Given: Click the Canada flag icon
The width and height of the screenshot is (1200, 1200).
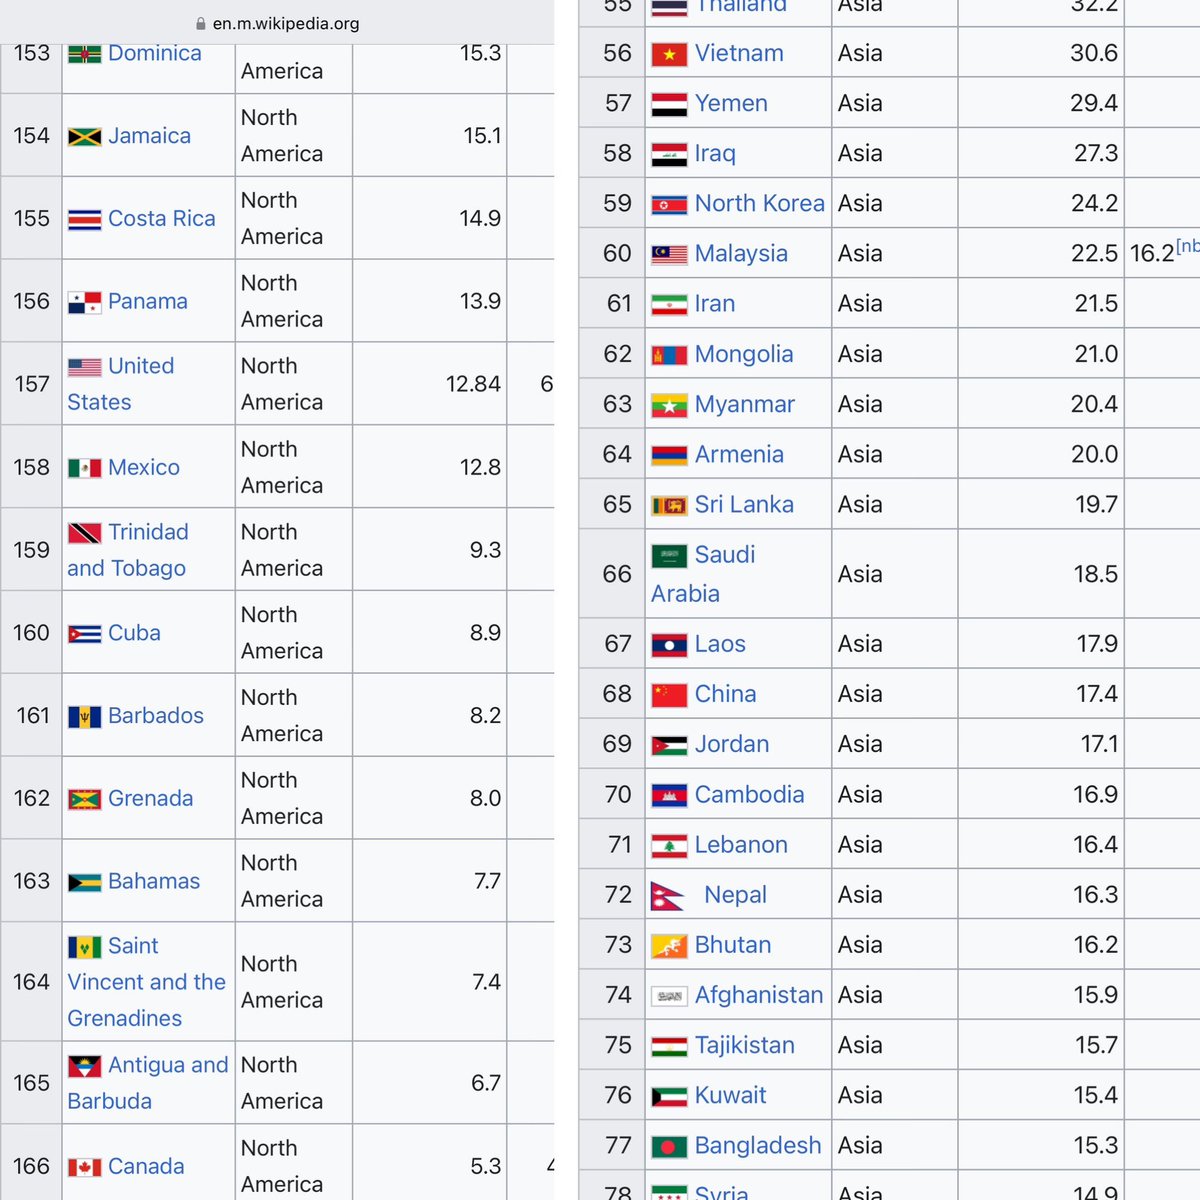Looking at the screenshot, I should 85,1166.
